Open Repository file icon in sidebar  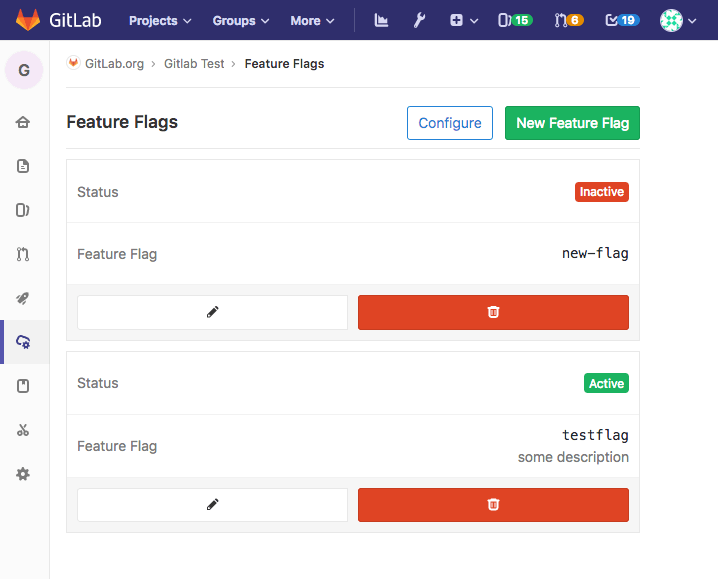[23, 166]
